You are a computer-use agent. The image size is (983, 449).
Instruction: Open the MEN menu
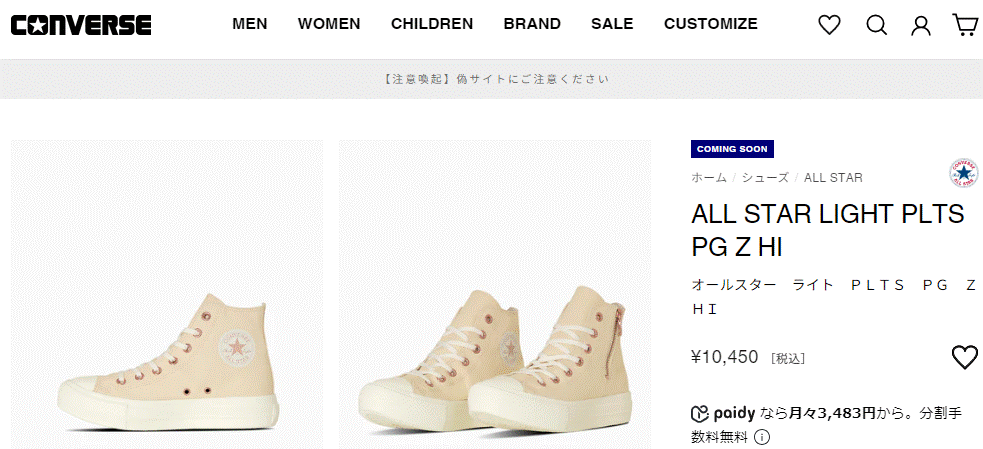click(250, 24)
